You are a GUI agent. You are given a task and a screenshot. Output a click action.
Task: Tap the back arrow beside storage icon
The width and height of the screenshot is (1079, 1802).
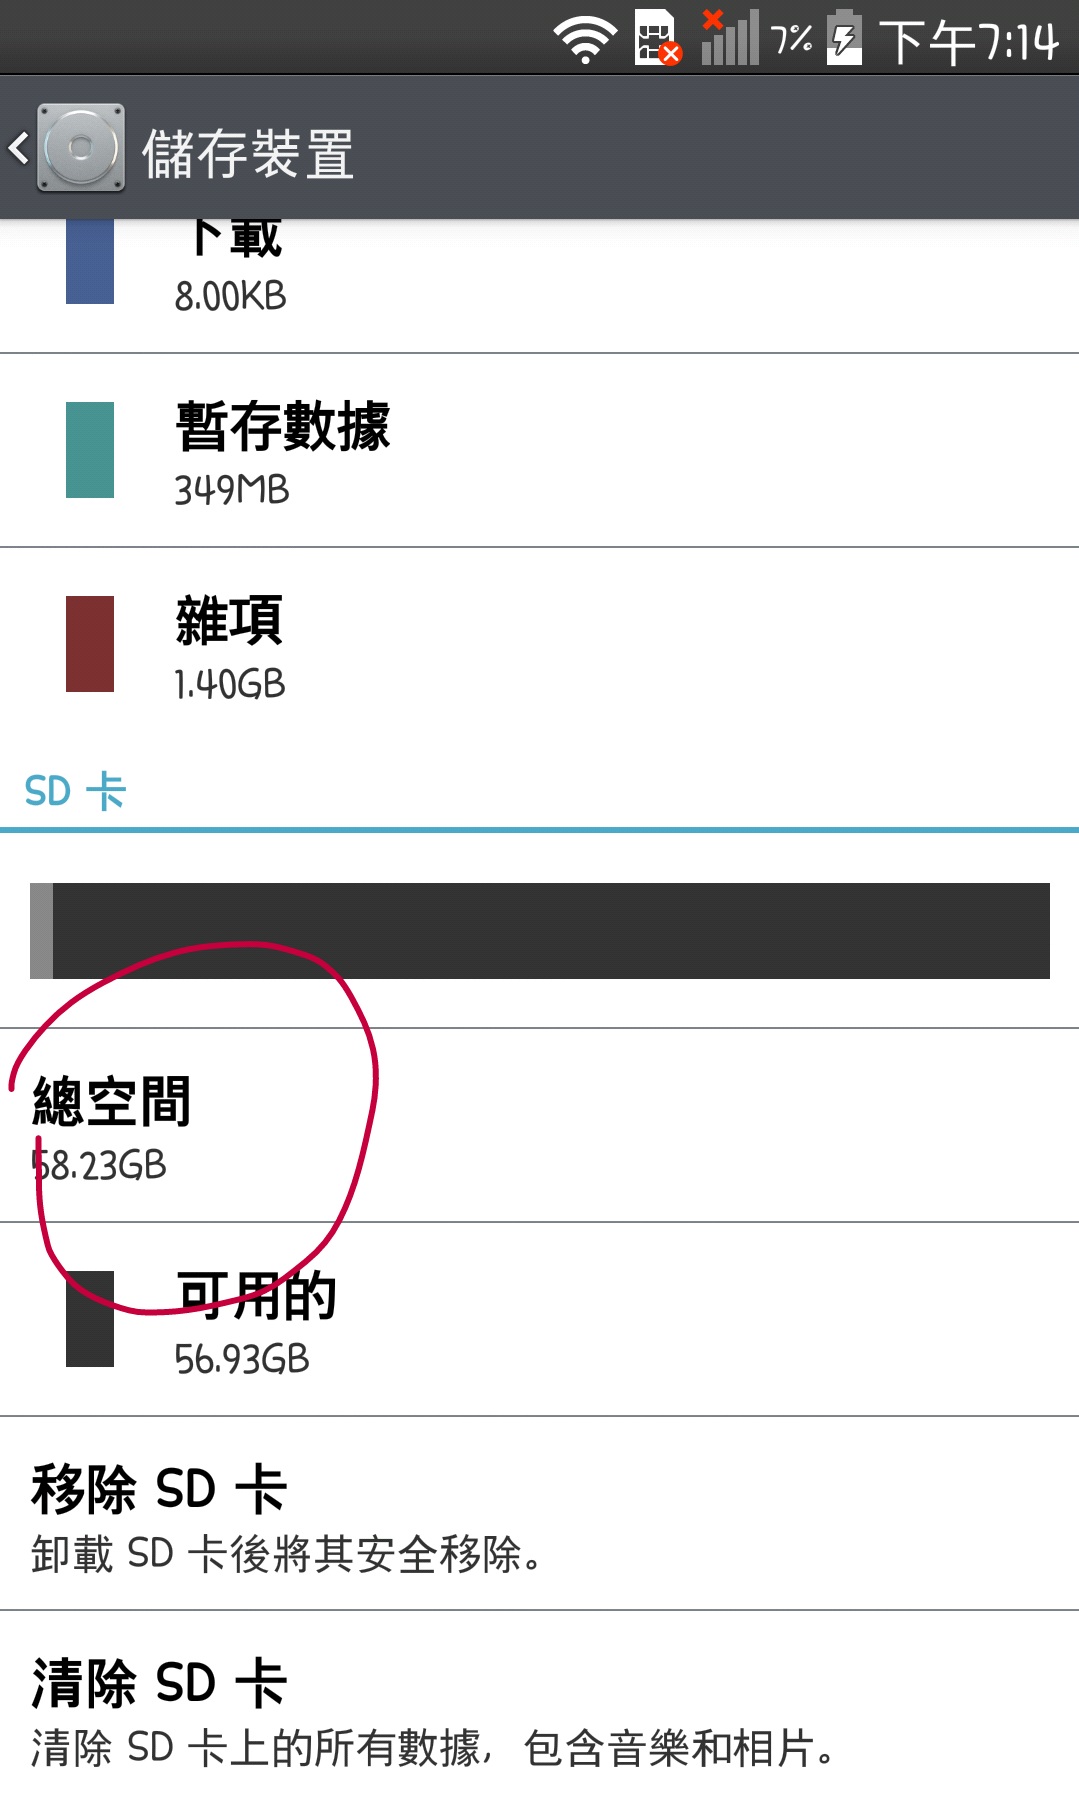[18, 149]
